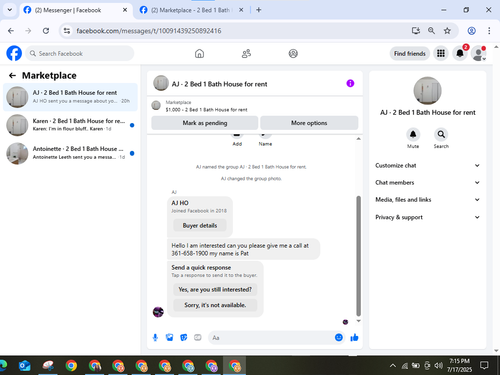Click the back arrow beside Marketplace
Viewport: 500px width, 375px height.
coord(12,76)
